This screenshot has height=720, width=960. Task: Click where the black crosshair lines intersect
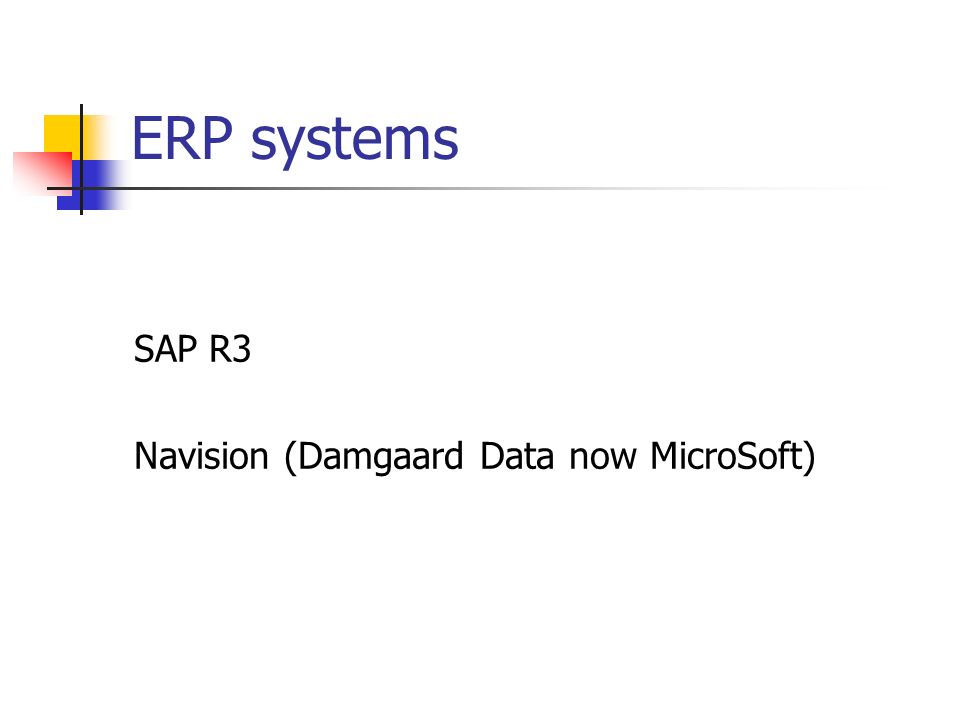[x=81, y=188]
